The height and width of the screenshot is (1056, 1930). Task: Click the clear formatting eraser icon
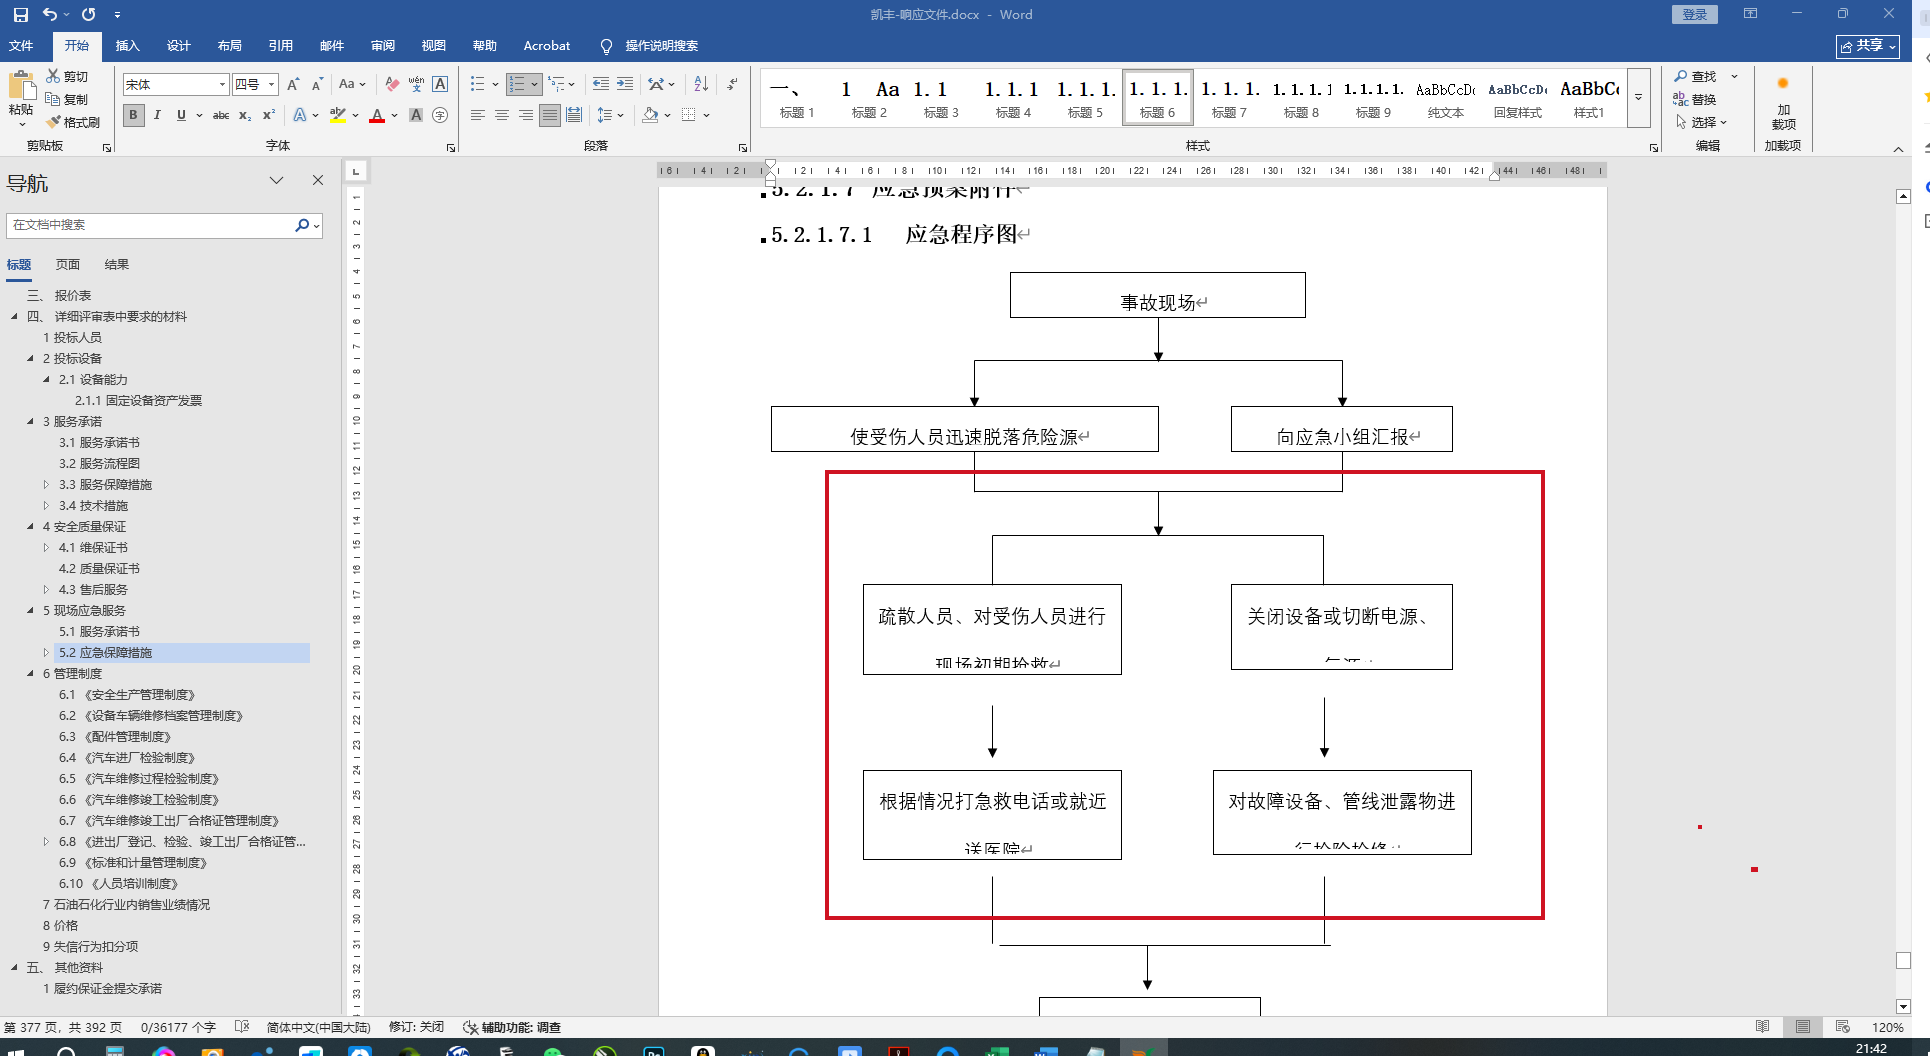(392, 84)
